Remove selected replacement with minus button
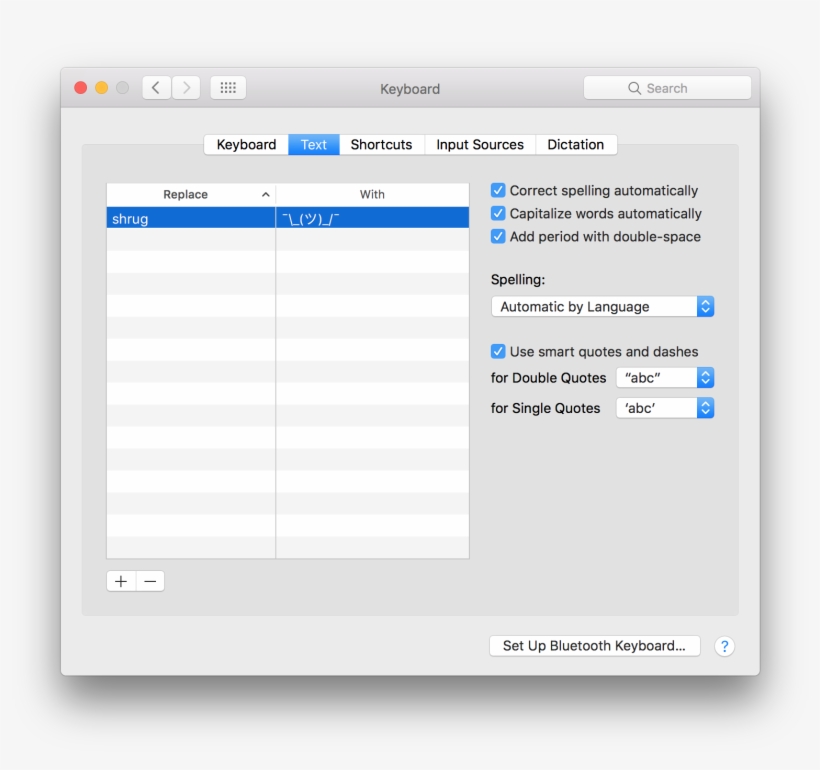The width and height of the screenshot is (820, 770). tap(150, 580)
